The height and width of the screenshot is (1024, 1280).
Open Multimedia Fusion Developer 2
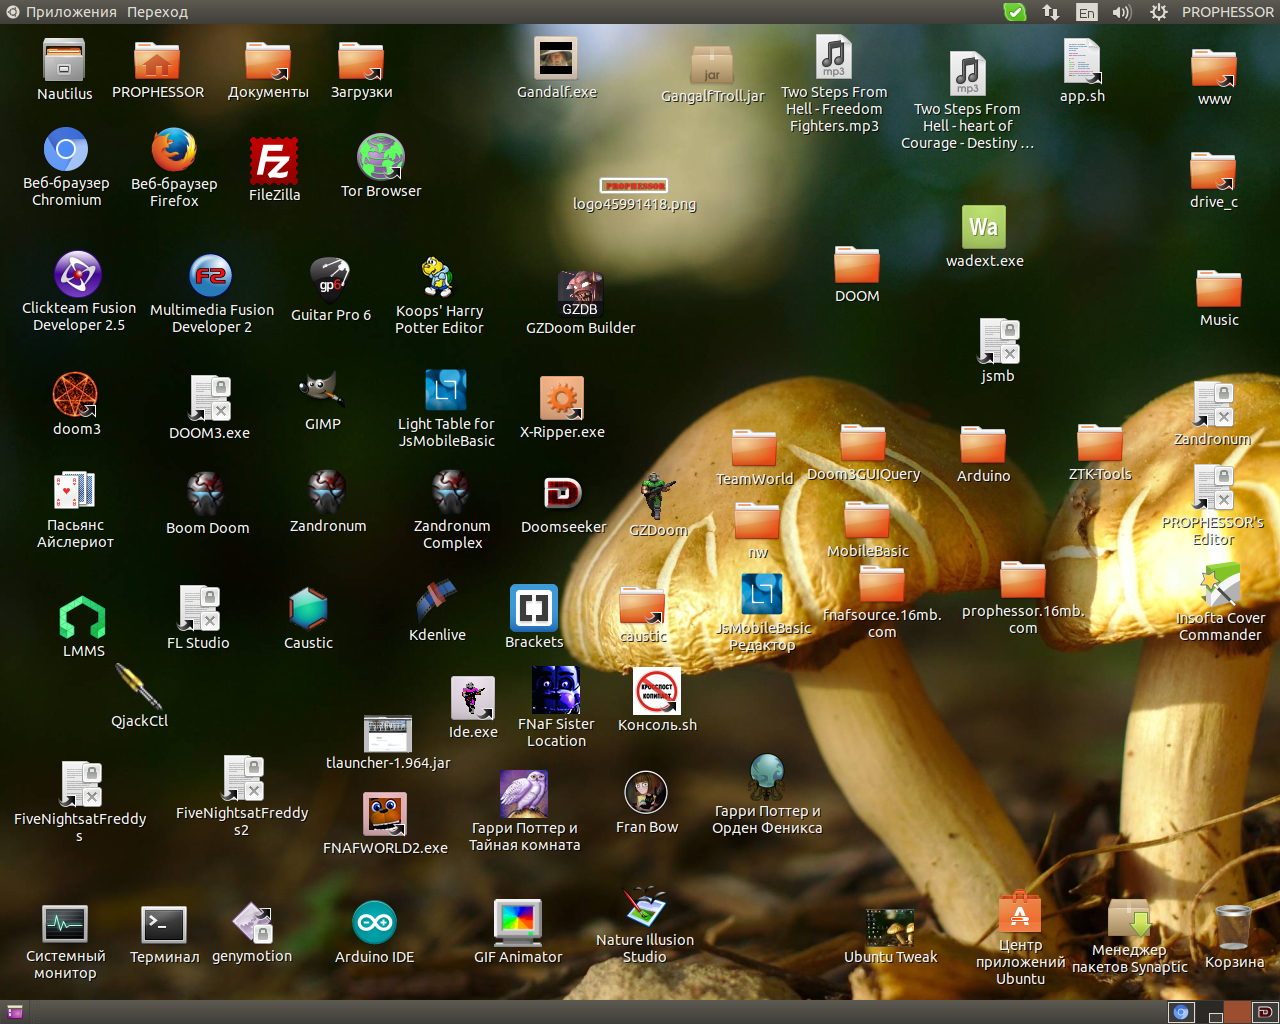click(211, 276)
